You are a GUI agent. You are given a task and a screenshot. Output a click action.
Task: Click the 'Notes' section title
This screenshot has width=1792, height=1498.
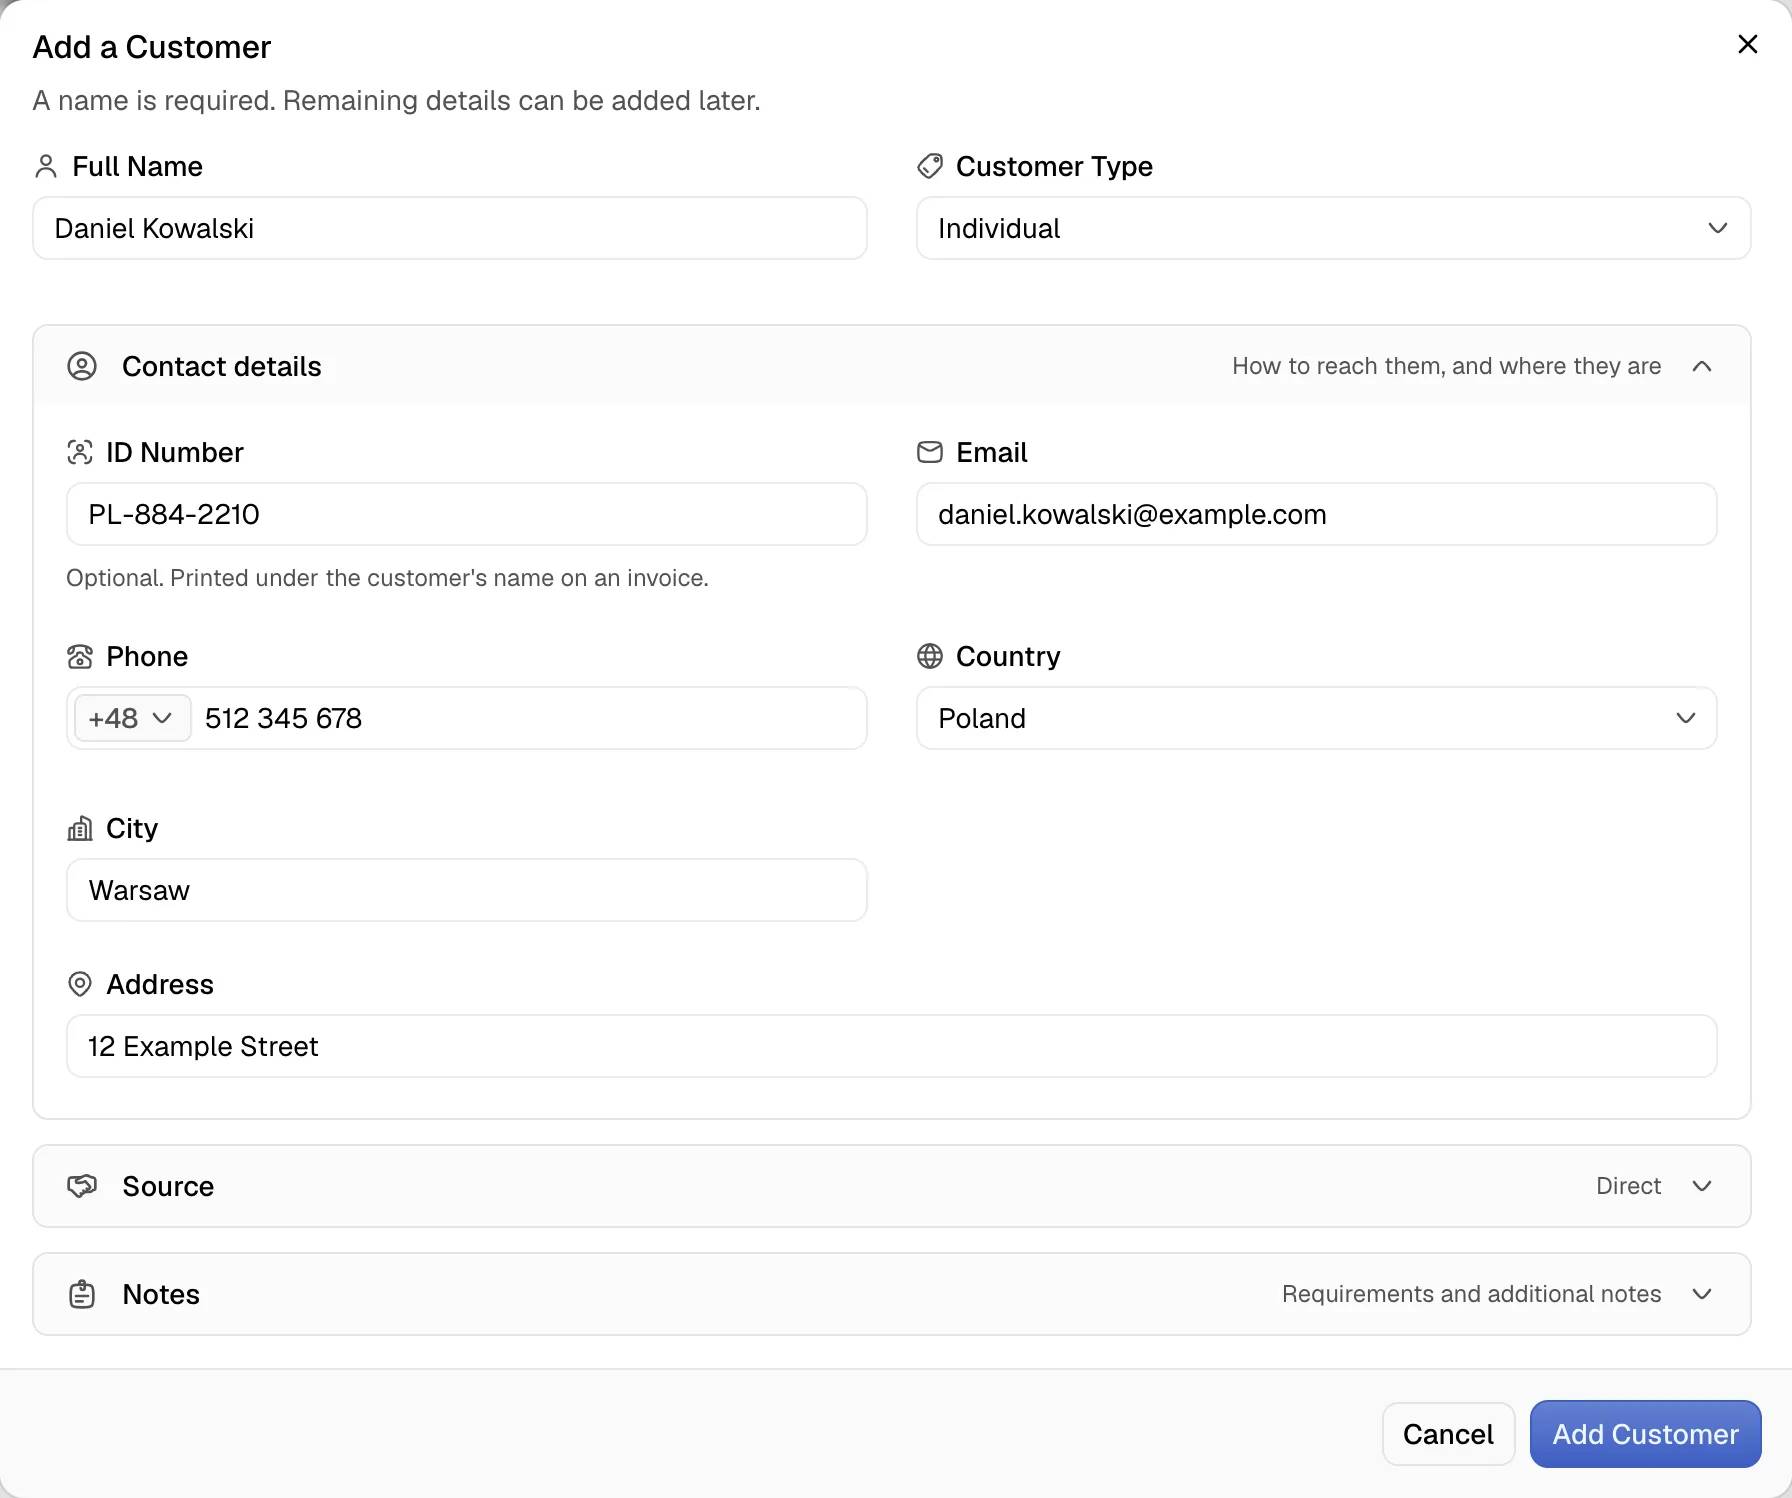click(161, 1294)
